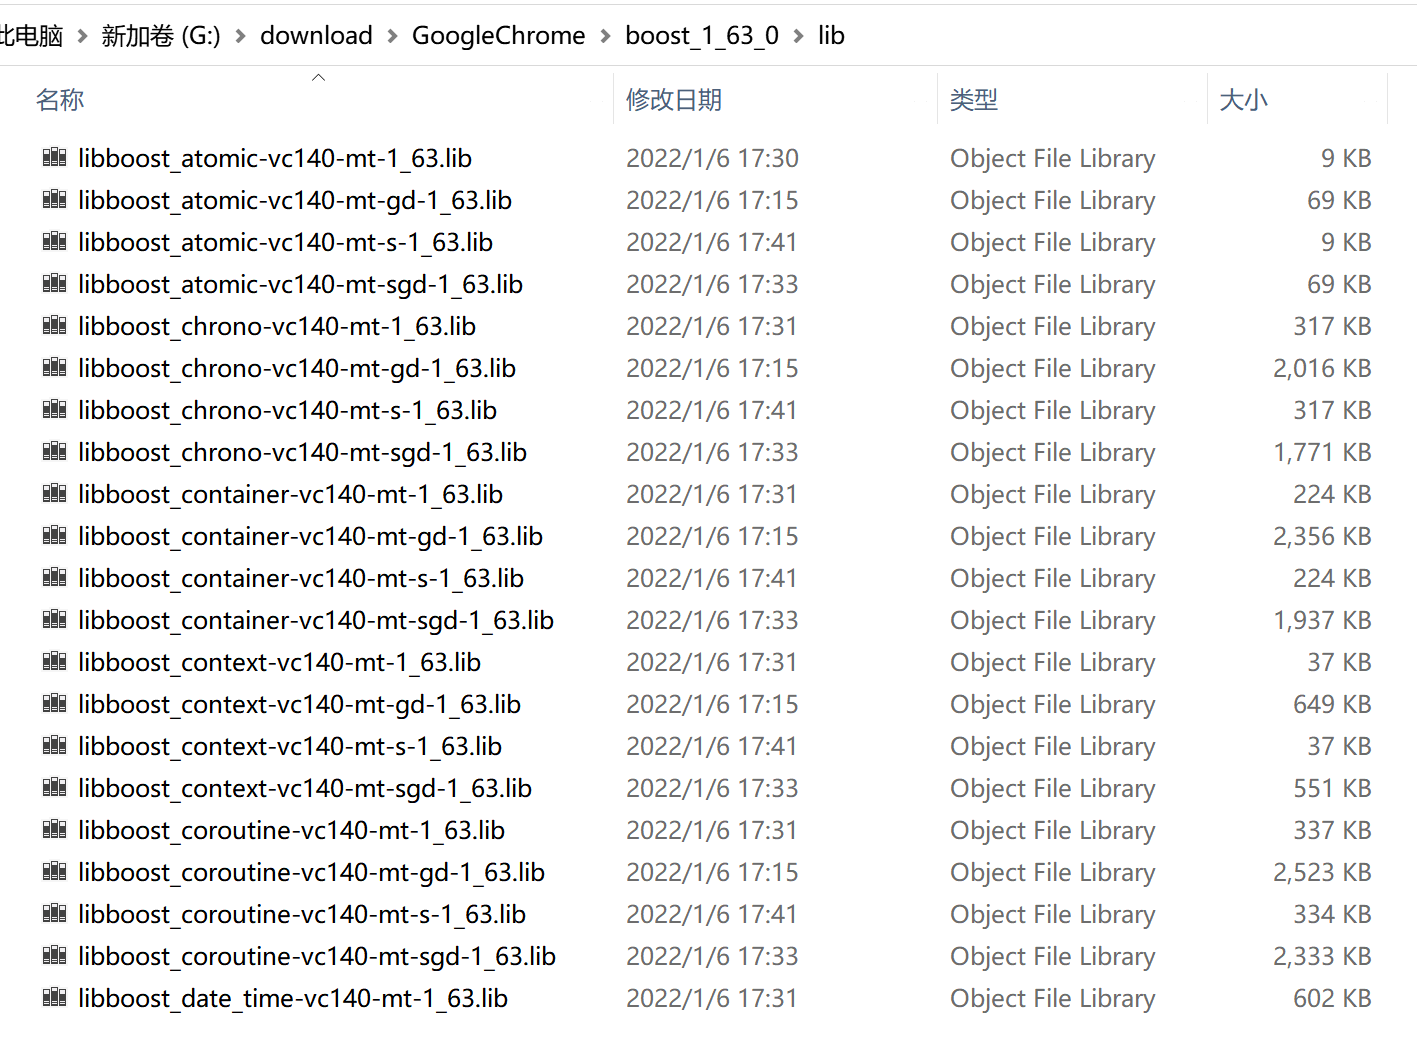Click the library icon for libboost_chrono-vc140-mt-gd-1_63.lib

[54, 368]
